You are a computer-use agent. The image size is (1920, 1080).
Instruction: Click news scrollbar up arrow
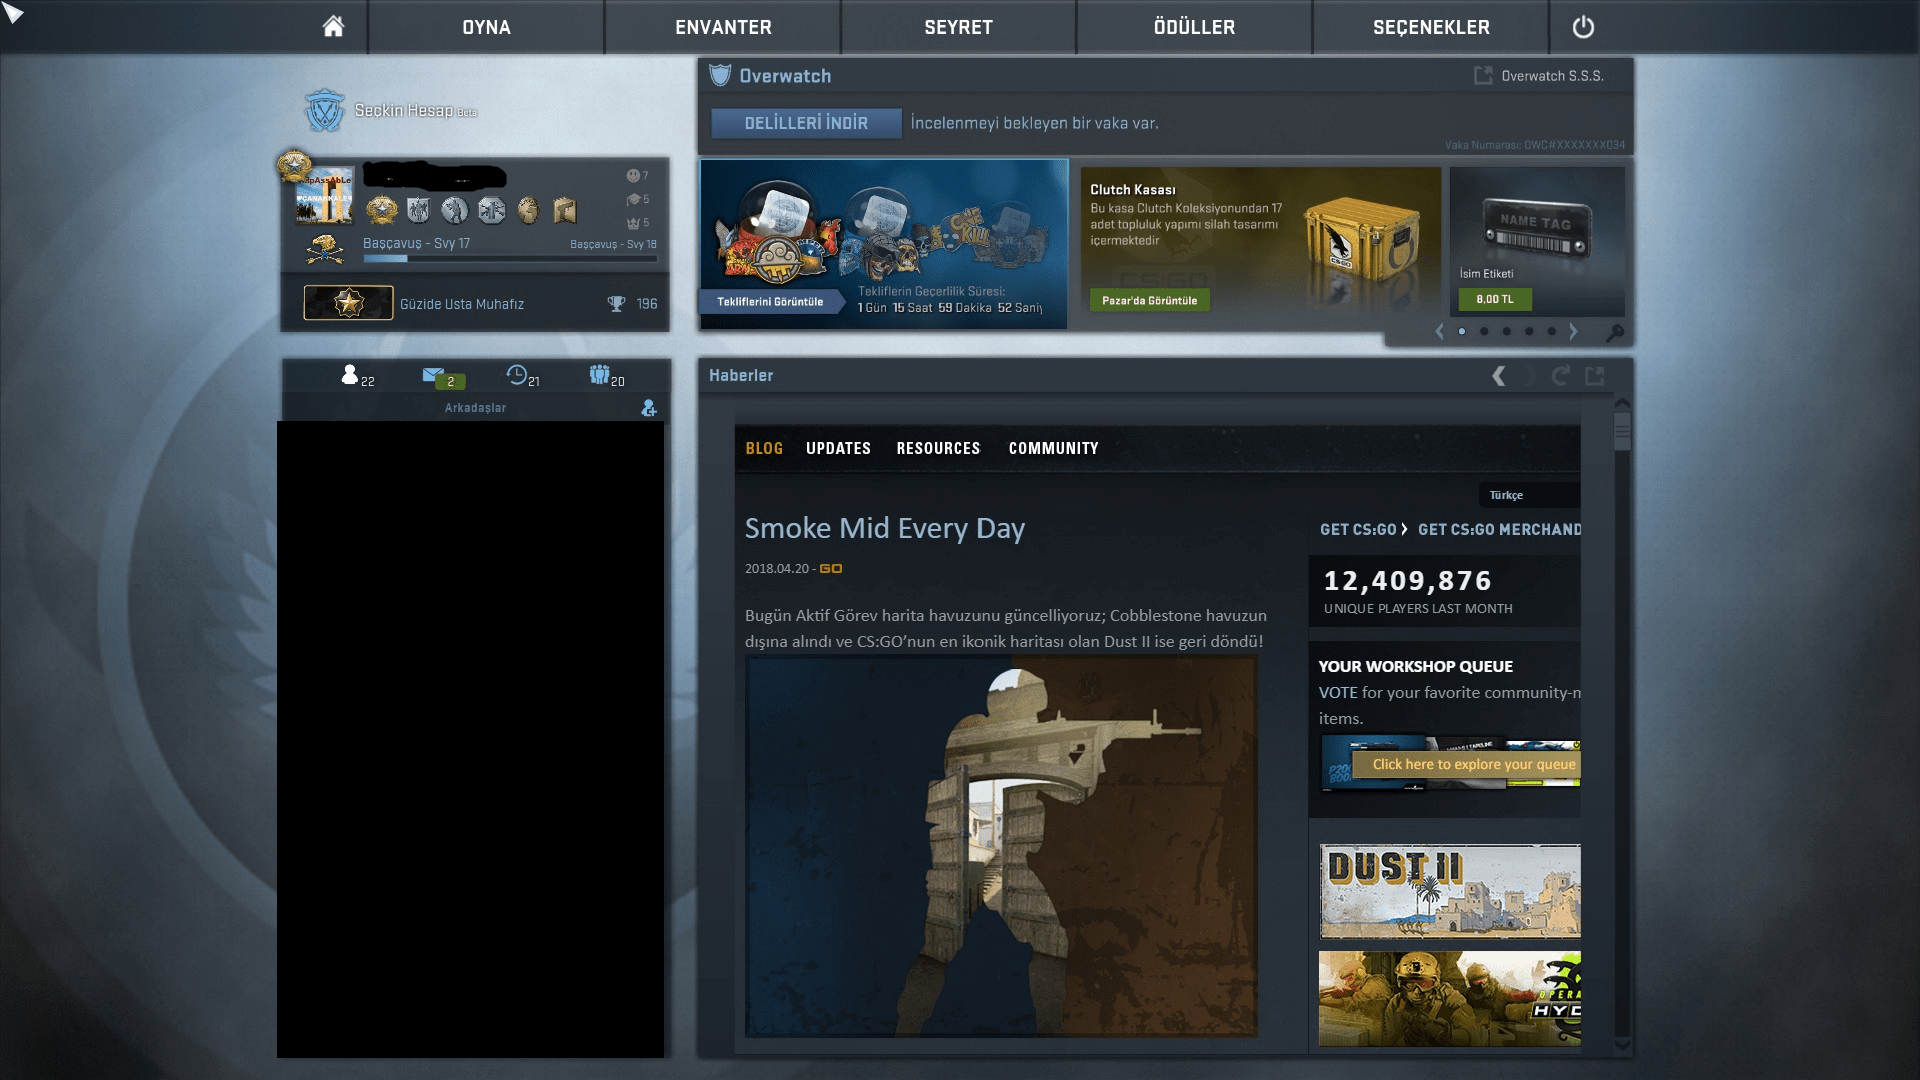click(1622, 403)
